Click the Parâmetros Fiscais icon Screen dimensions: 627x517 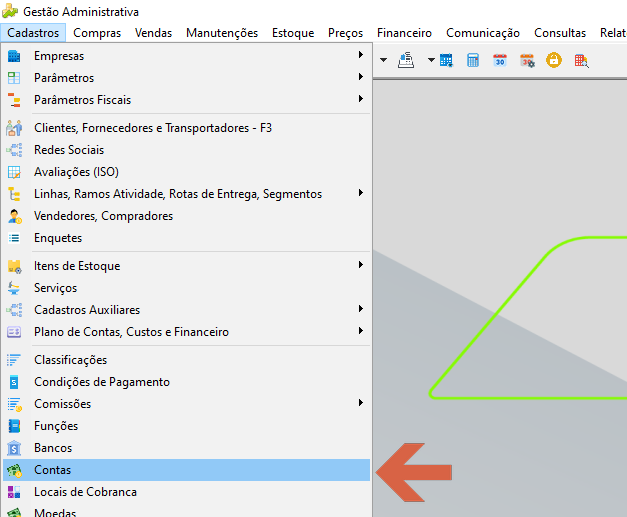coord(14,100)
